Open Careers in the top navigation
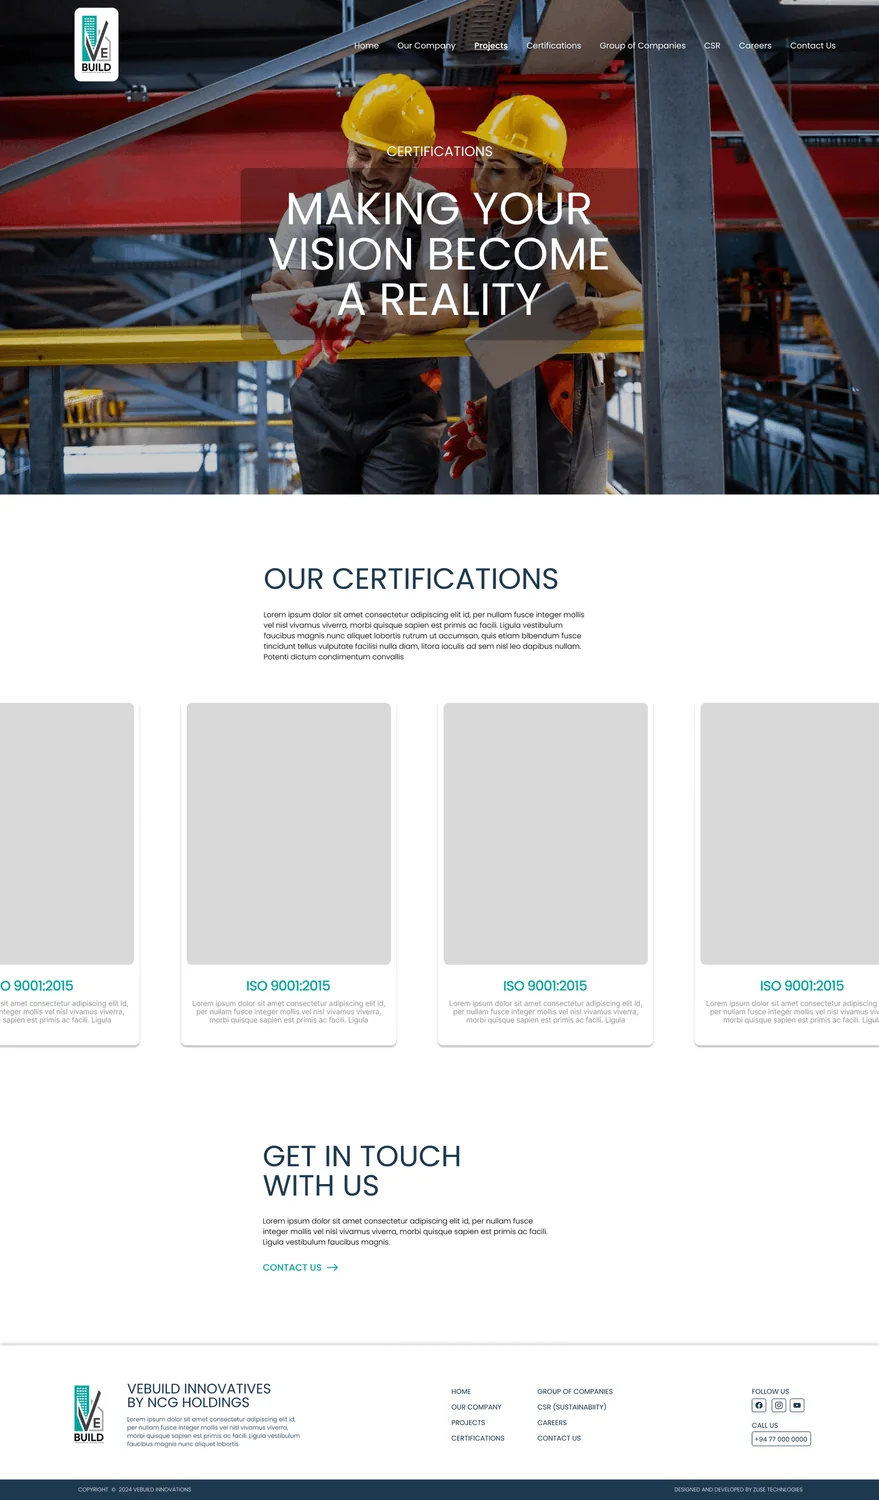The width and height of the screenshot is (879, 1500). (755, 46)
